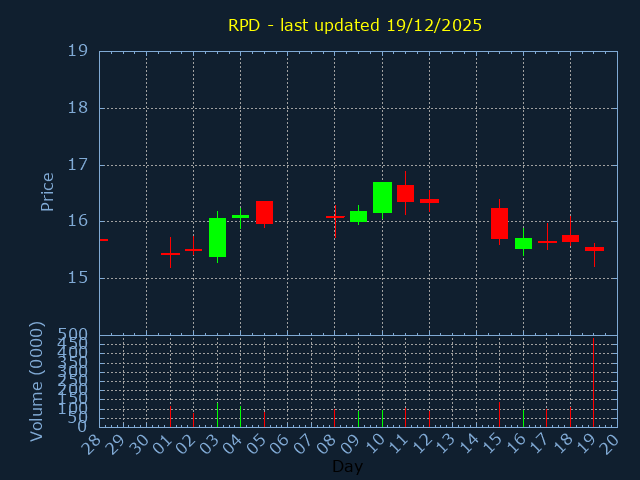Screen dimensions: 640x480
Task: Click the red candlestick on day 05
Action: point(264,212)
